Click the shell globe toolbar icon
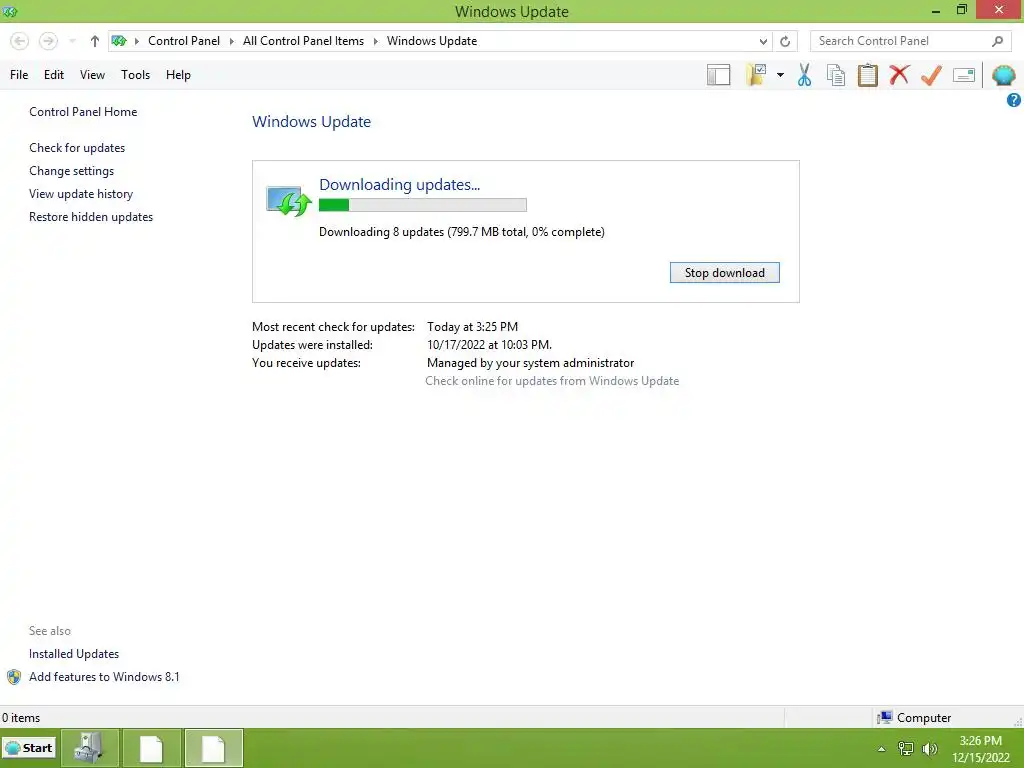 point(1004,75)
